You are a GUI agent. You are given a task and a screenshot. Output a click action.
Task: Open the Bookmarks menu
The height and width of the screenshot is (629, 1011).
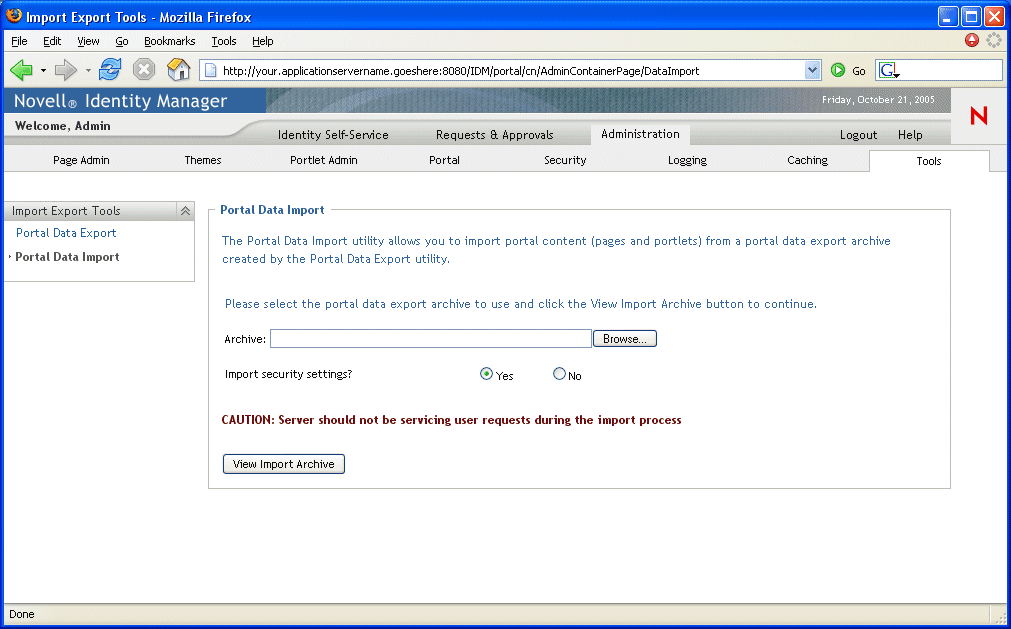[x=170, y=41]
